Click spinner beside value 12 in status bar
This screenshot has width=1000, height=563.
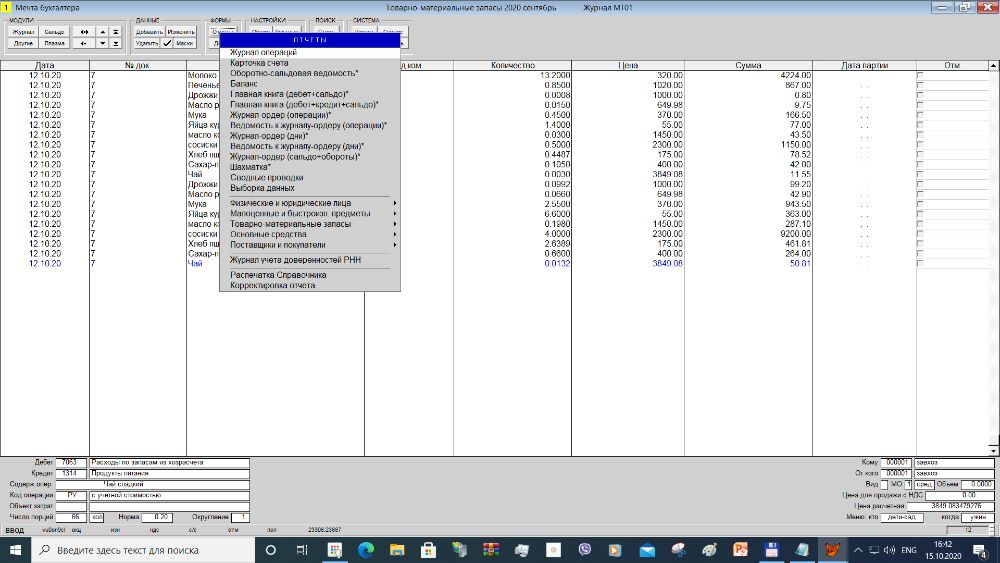pos(992,530)
